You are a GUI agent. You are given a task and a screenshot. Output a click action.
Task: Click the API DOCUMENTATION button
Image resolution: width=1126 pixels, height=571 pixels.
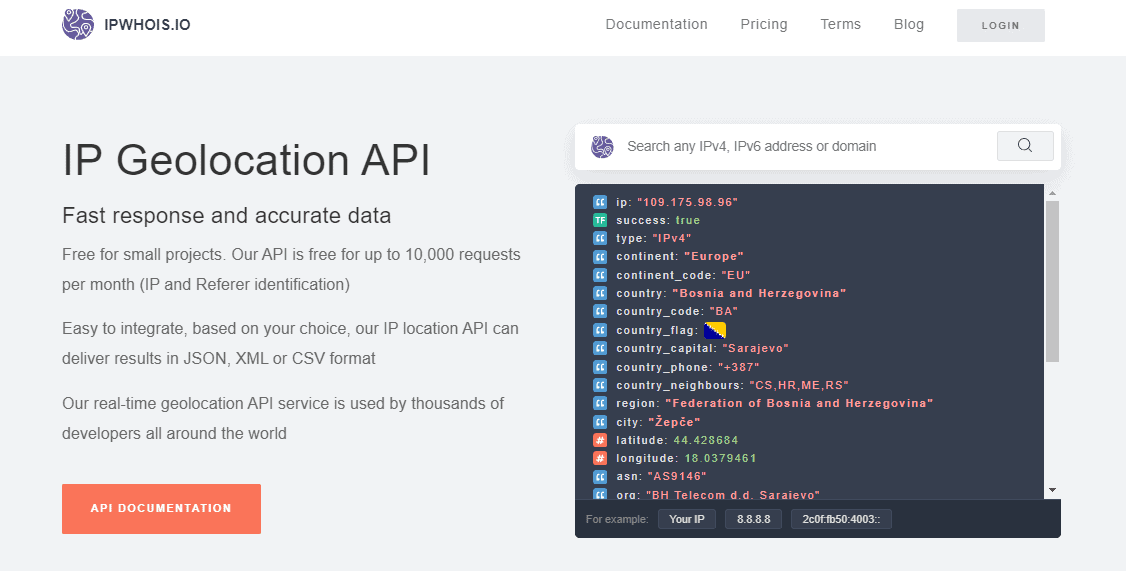click(161, 509)
